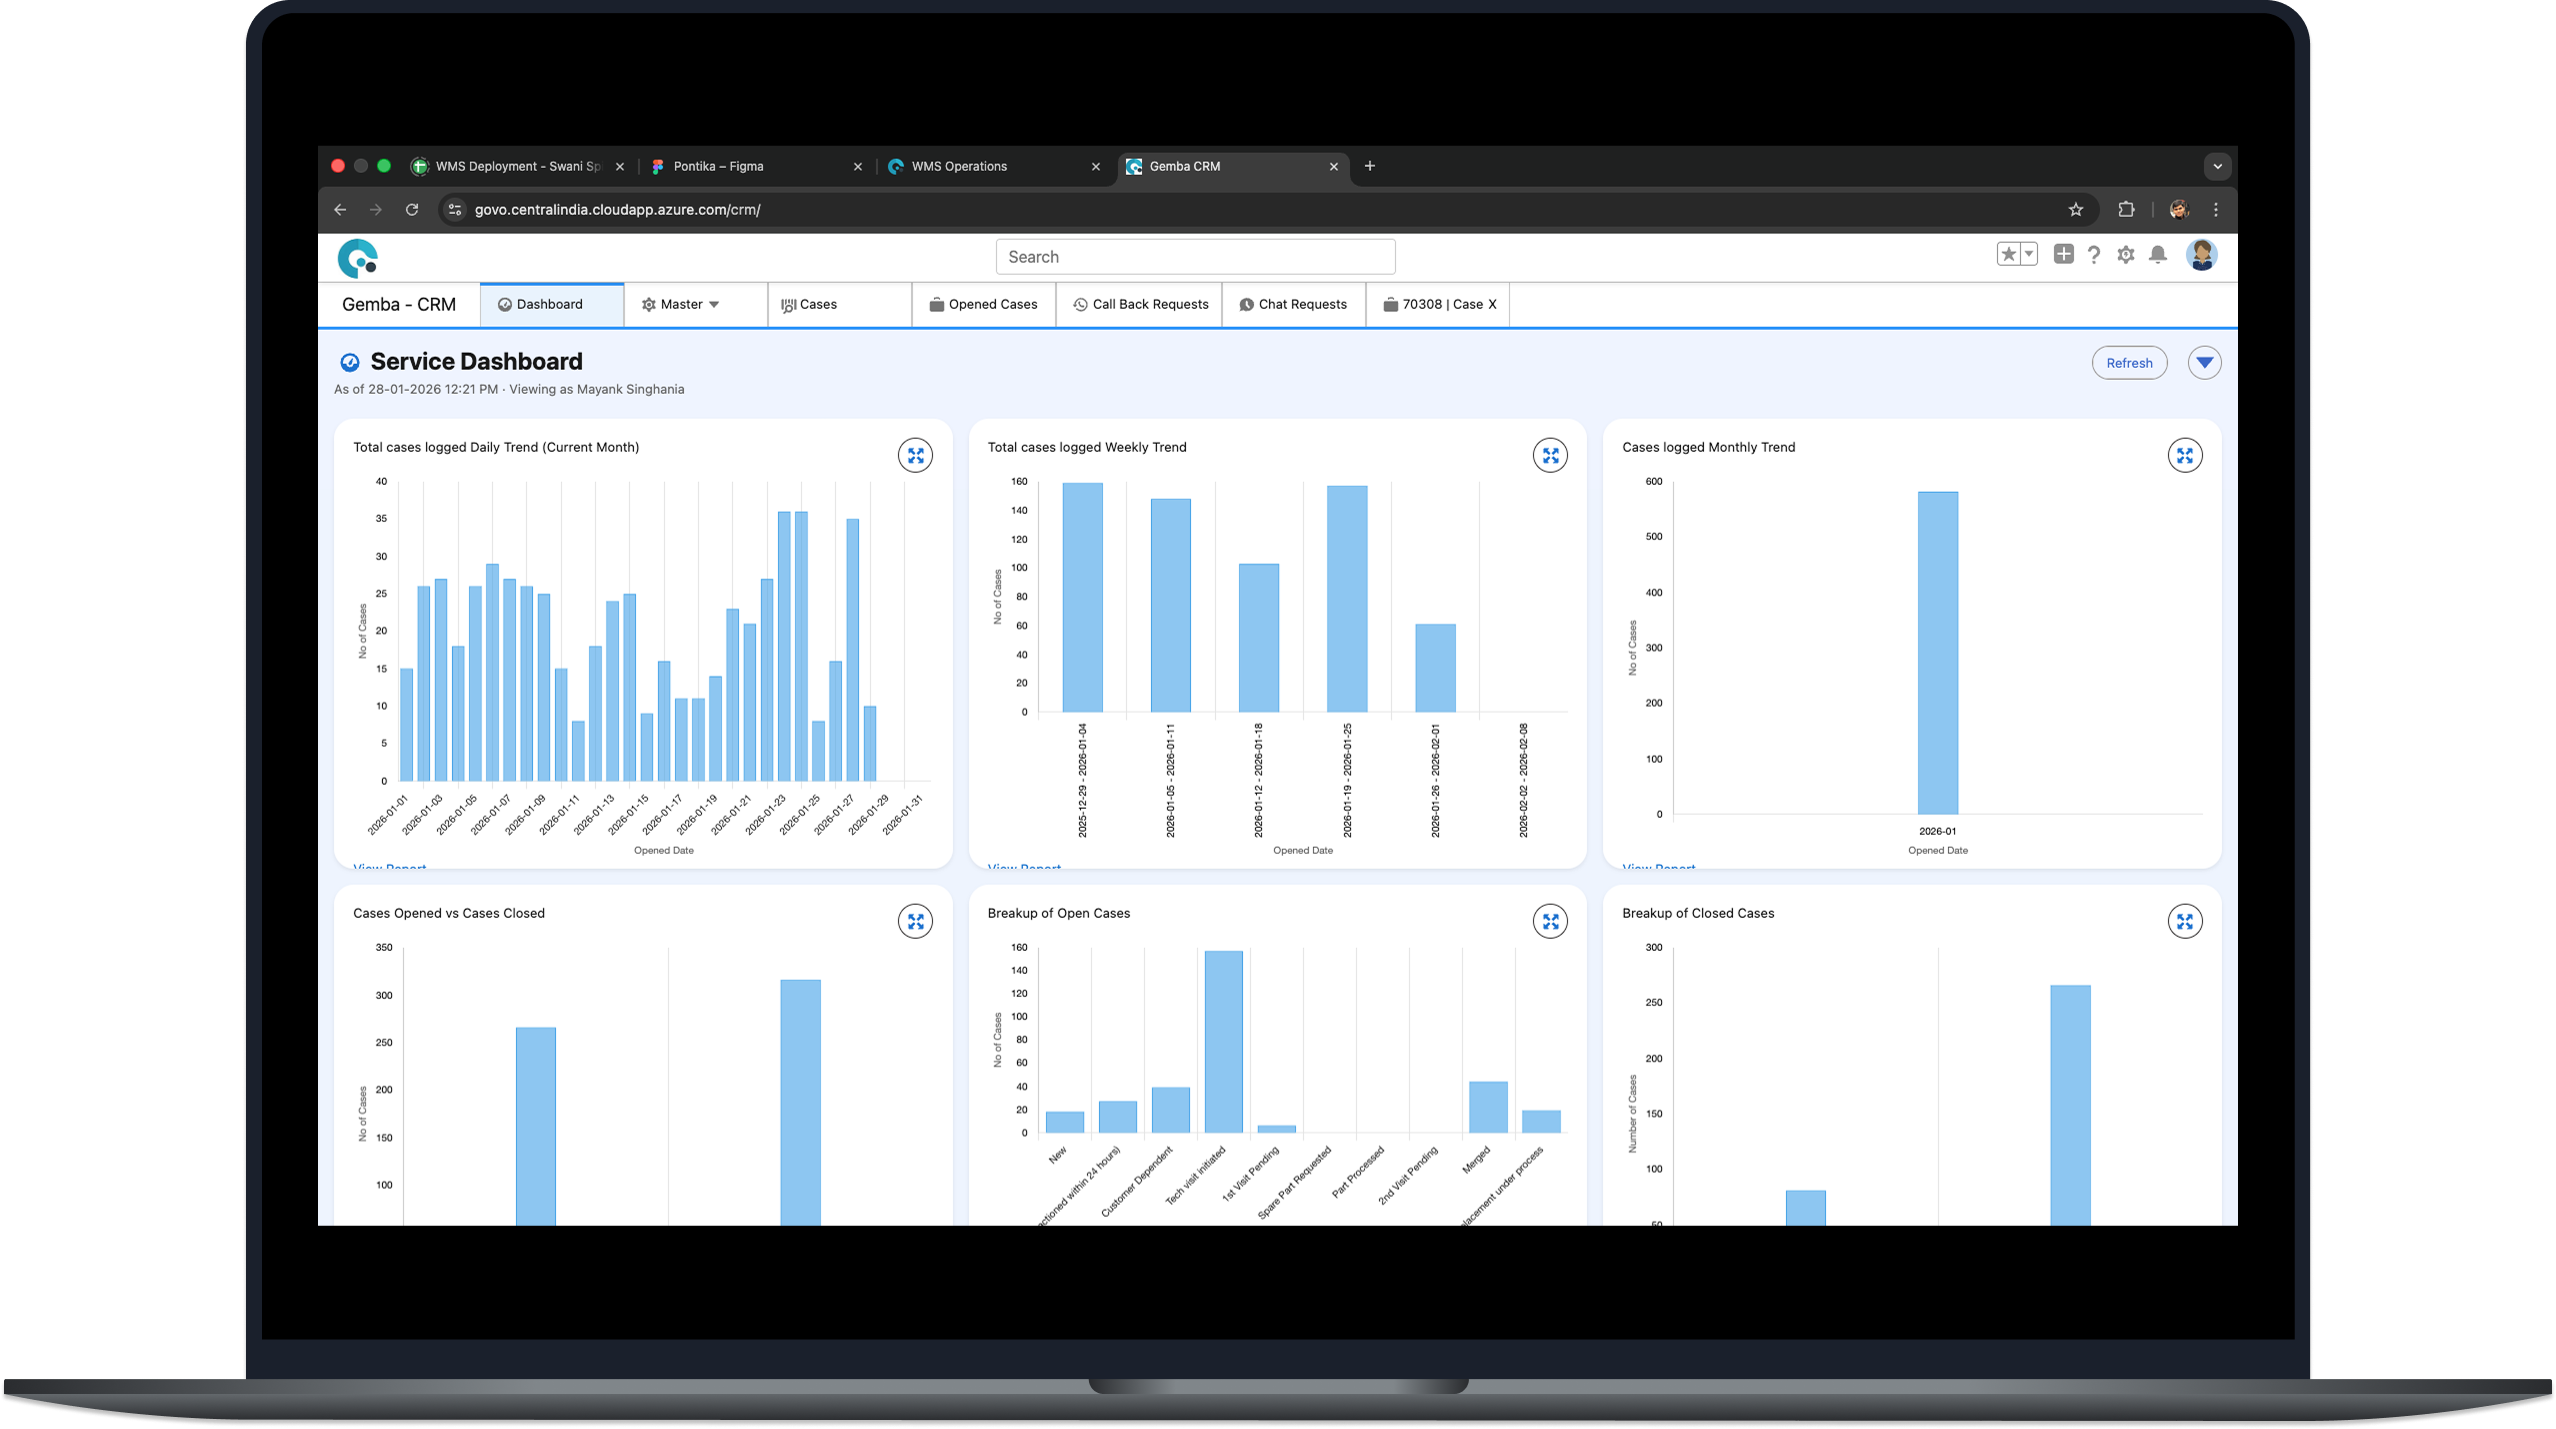This screenshot has width=2556, height=1429.
Task: Open favorites list dropdown arrow
Action: coord(2029,254)
